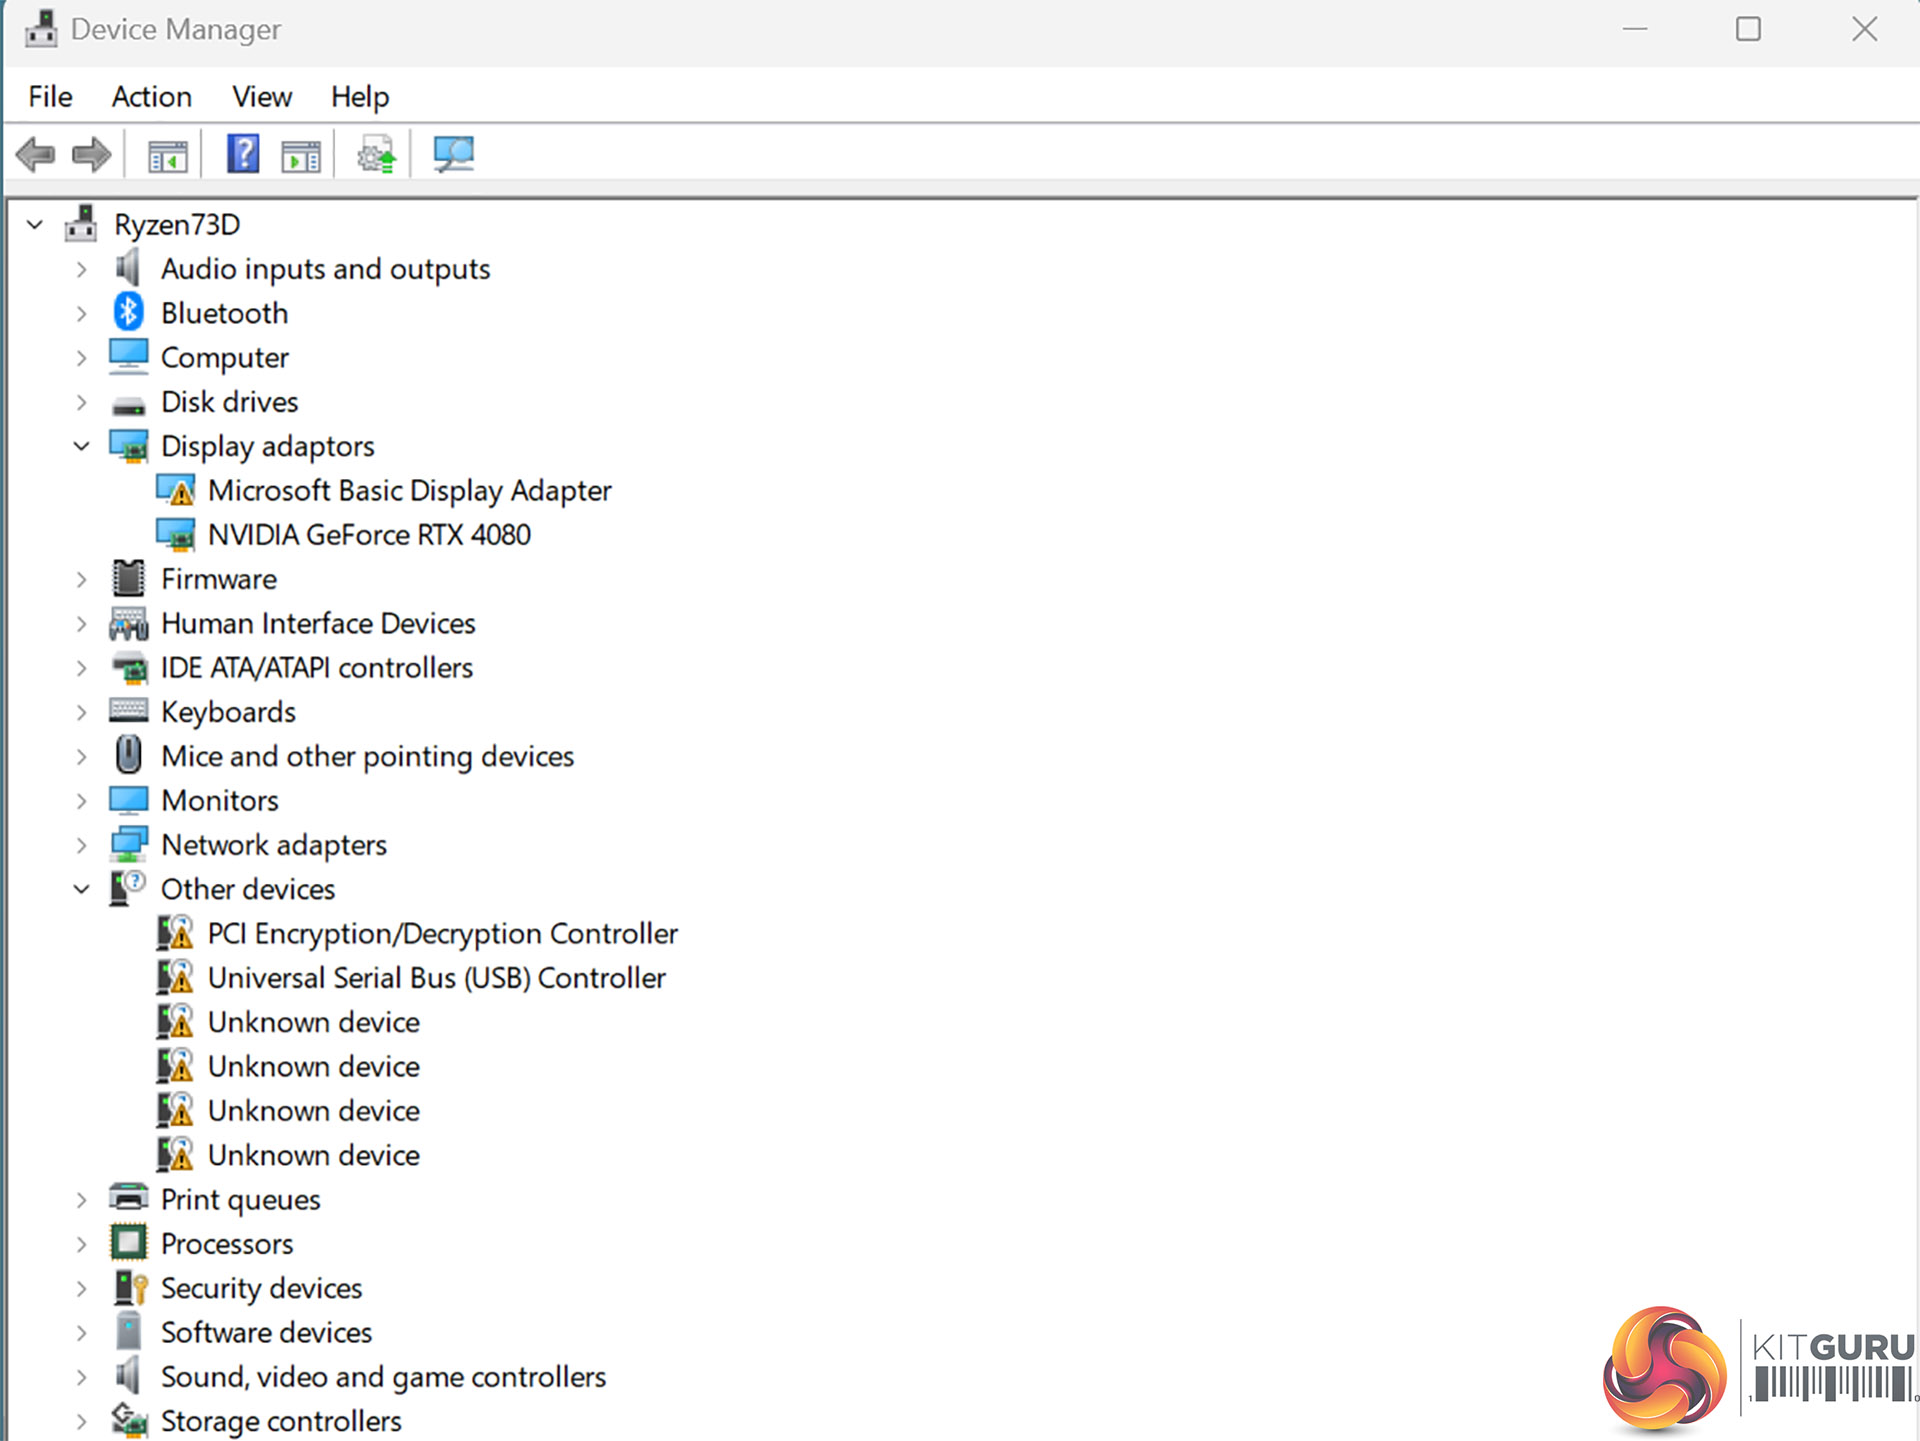This screenshot has height=1441, width=1920.
Task: Expand the Processors category
Action: tap(82, 1244)
